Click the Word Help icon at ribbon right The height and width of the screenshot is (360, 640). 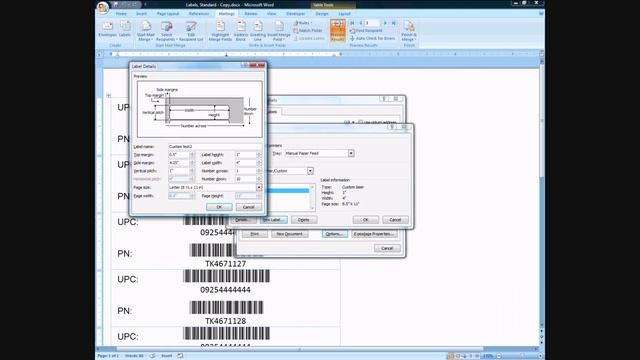541,13
